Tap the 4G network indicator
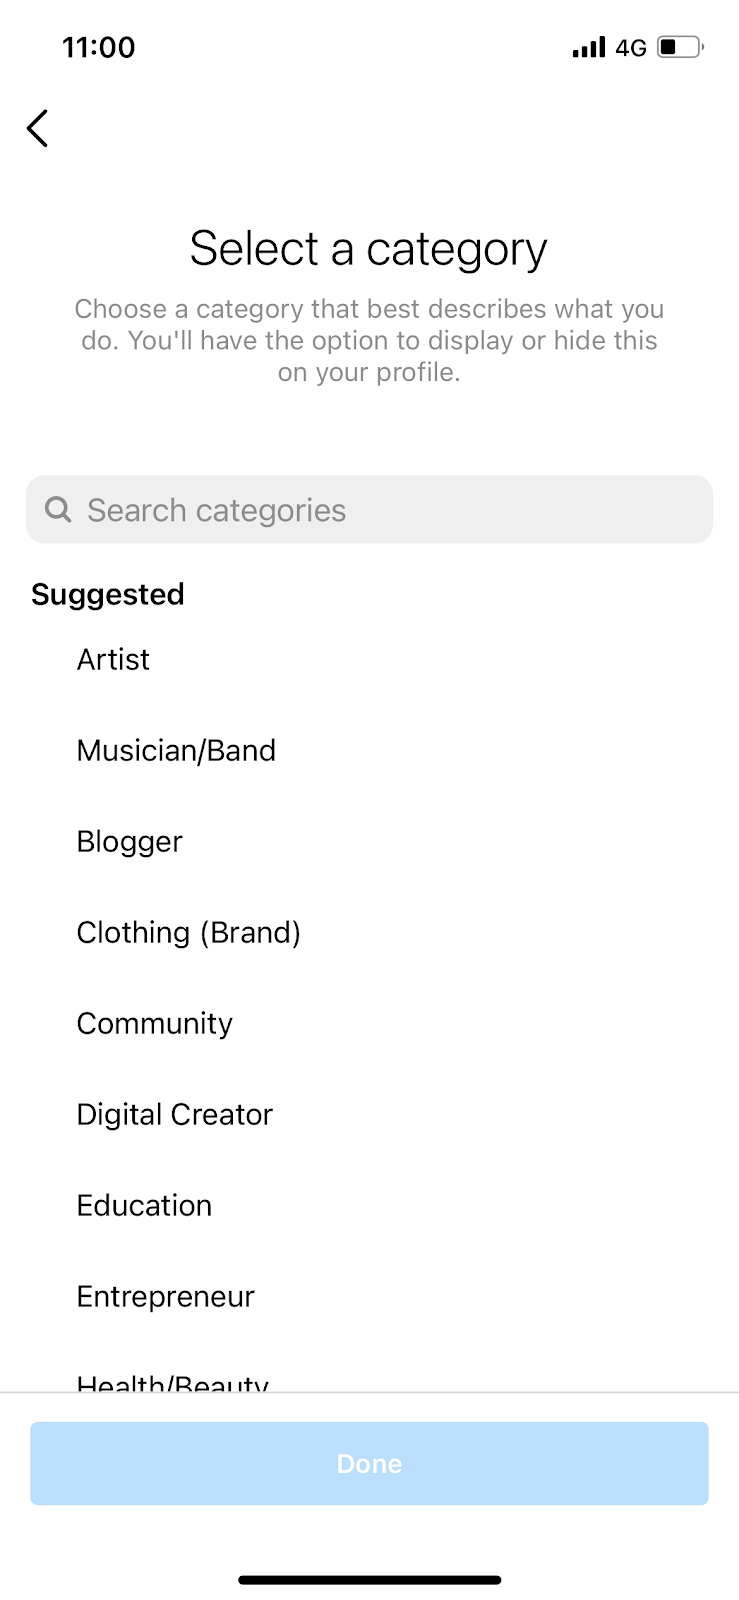Image resolution: width=739 pixels, height=1600 pixels. point(631,47)
